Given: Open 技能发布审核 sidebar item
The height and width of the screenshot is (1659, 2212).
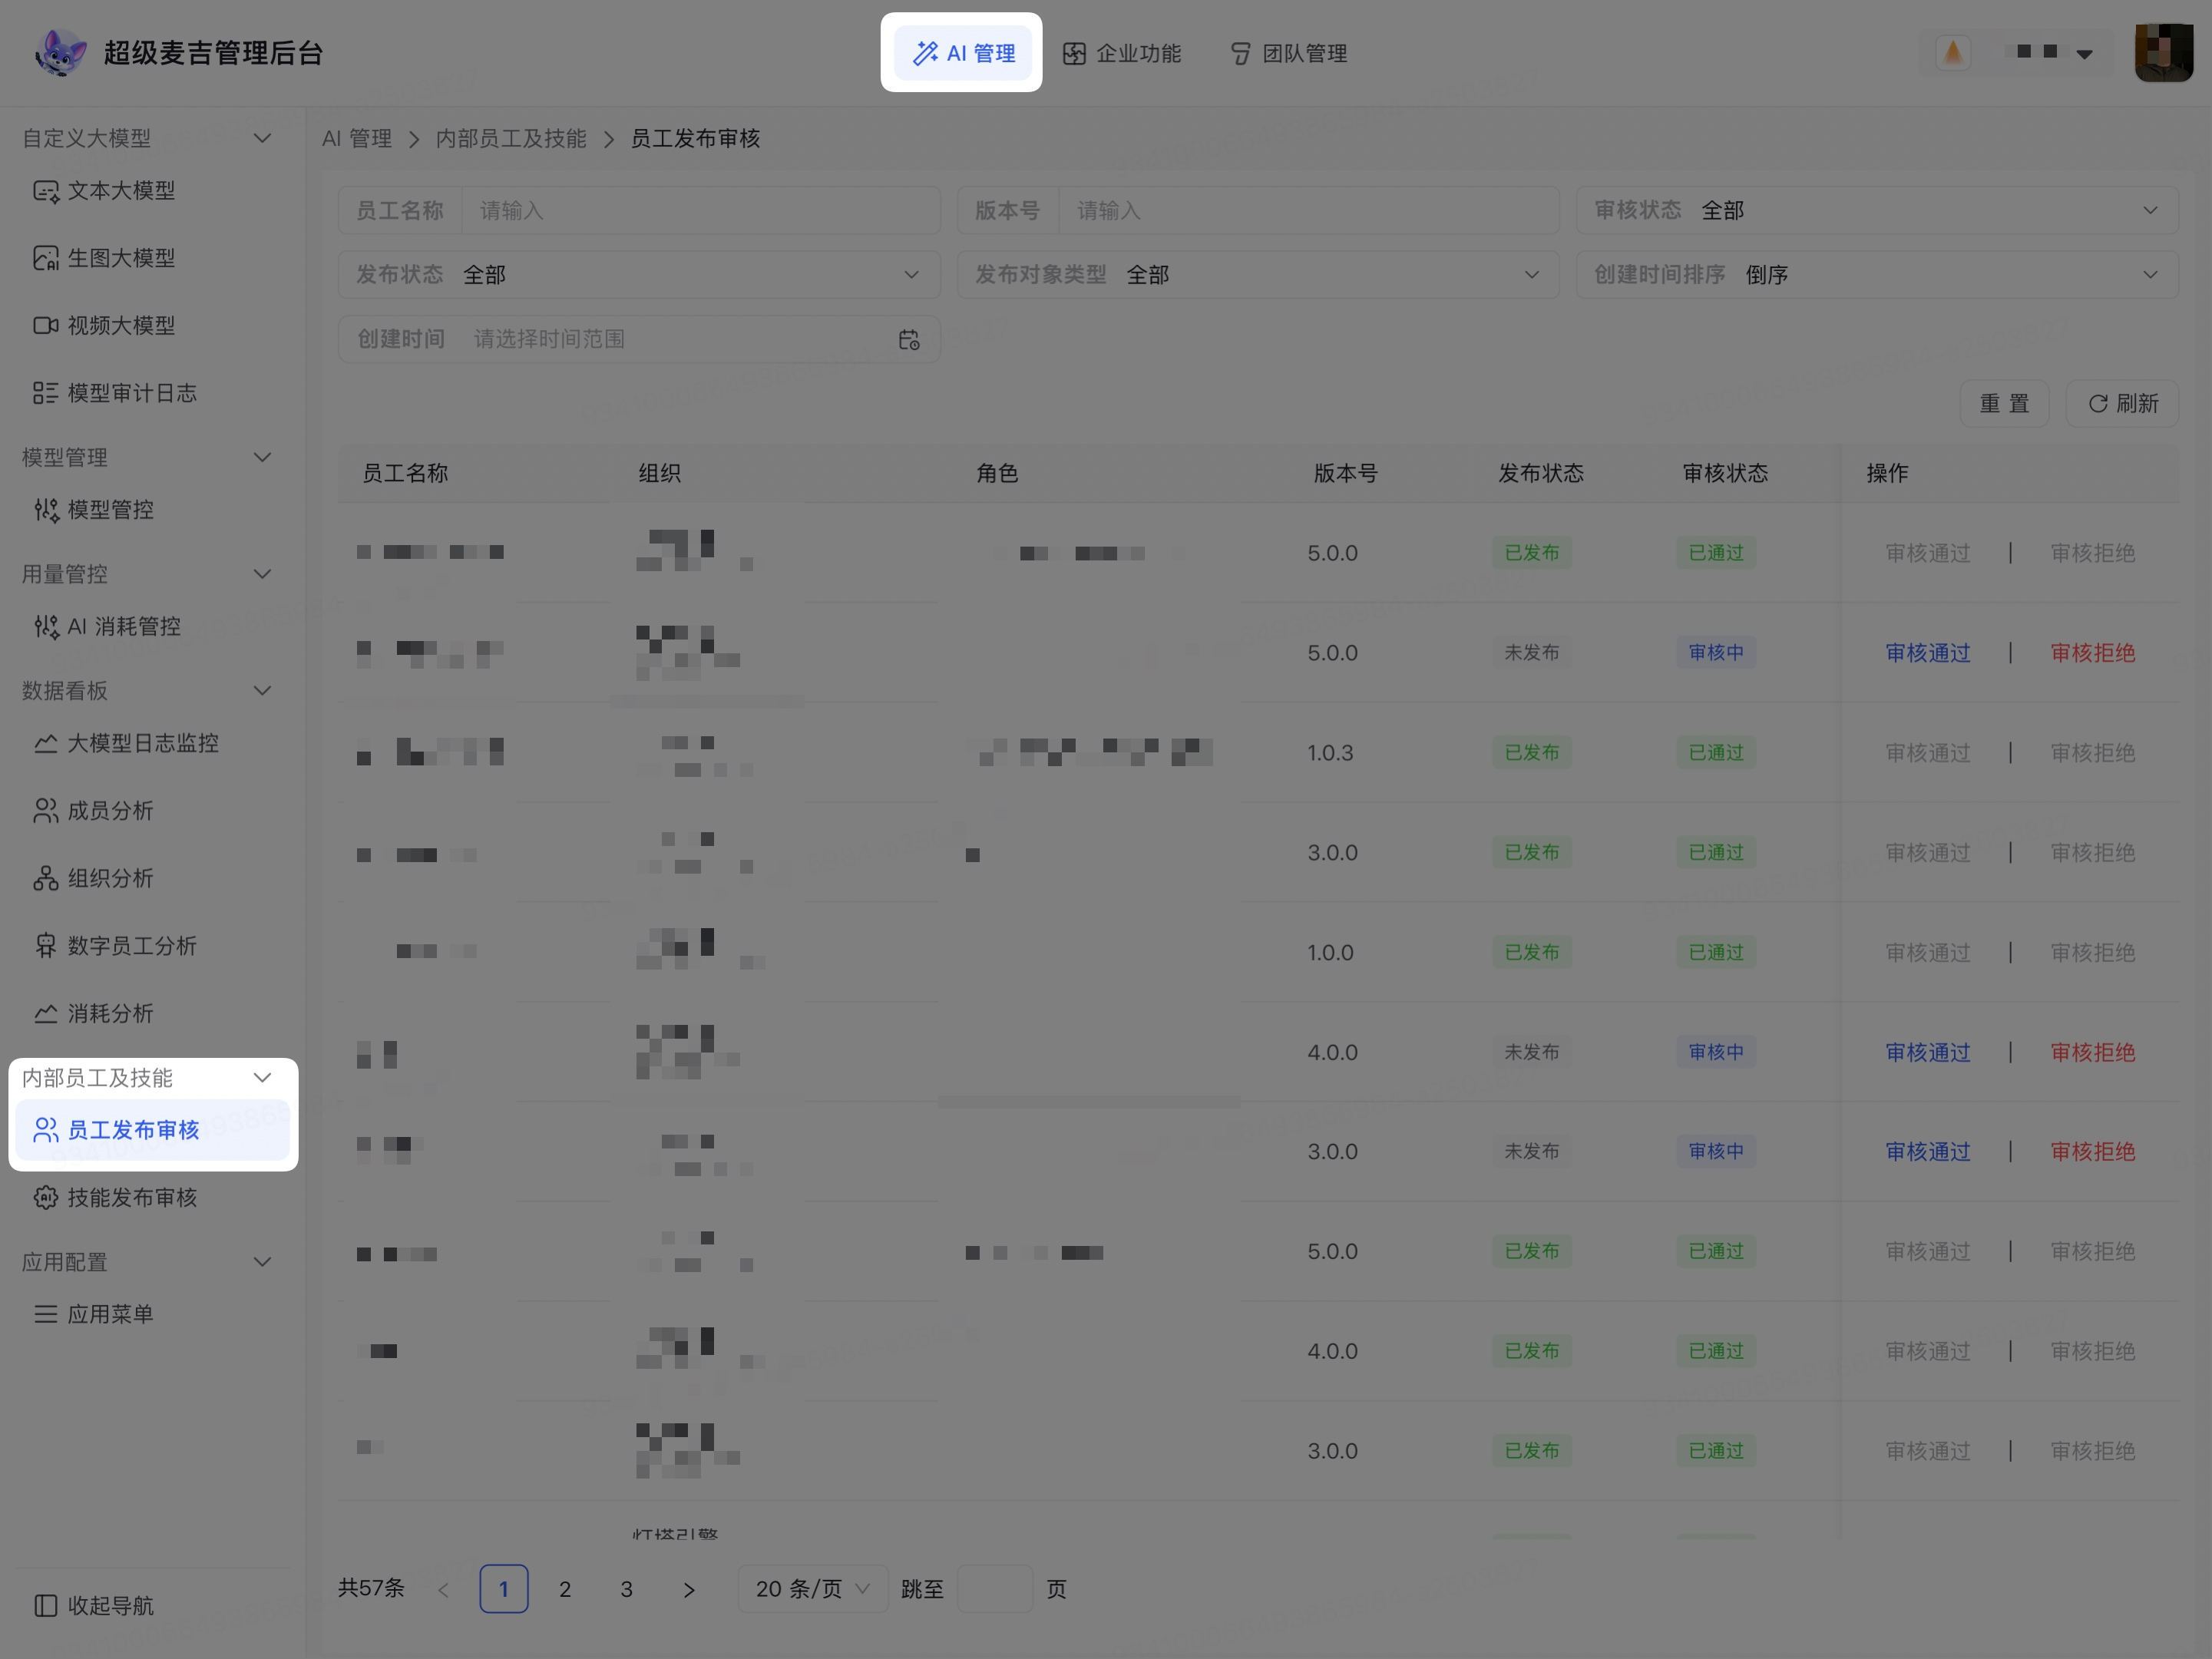Looking at the screenshot, I should [x=152, y=1198].
